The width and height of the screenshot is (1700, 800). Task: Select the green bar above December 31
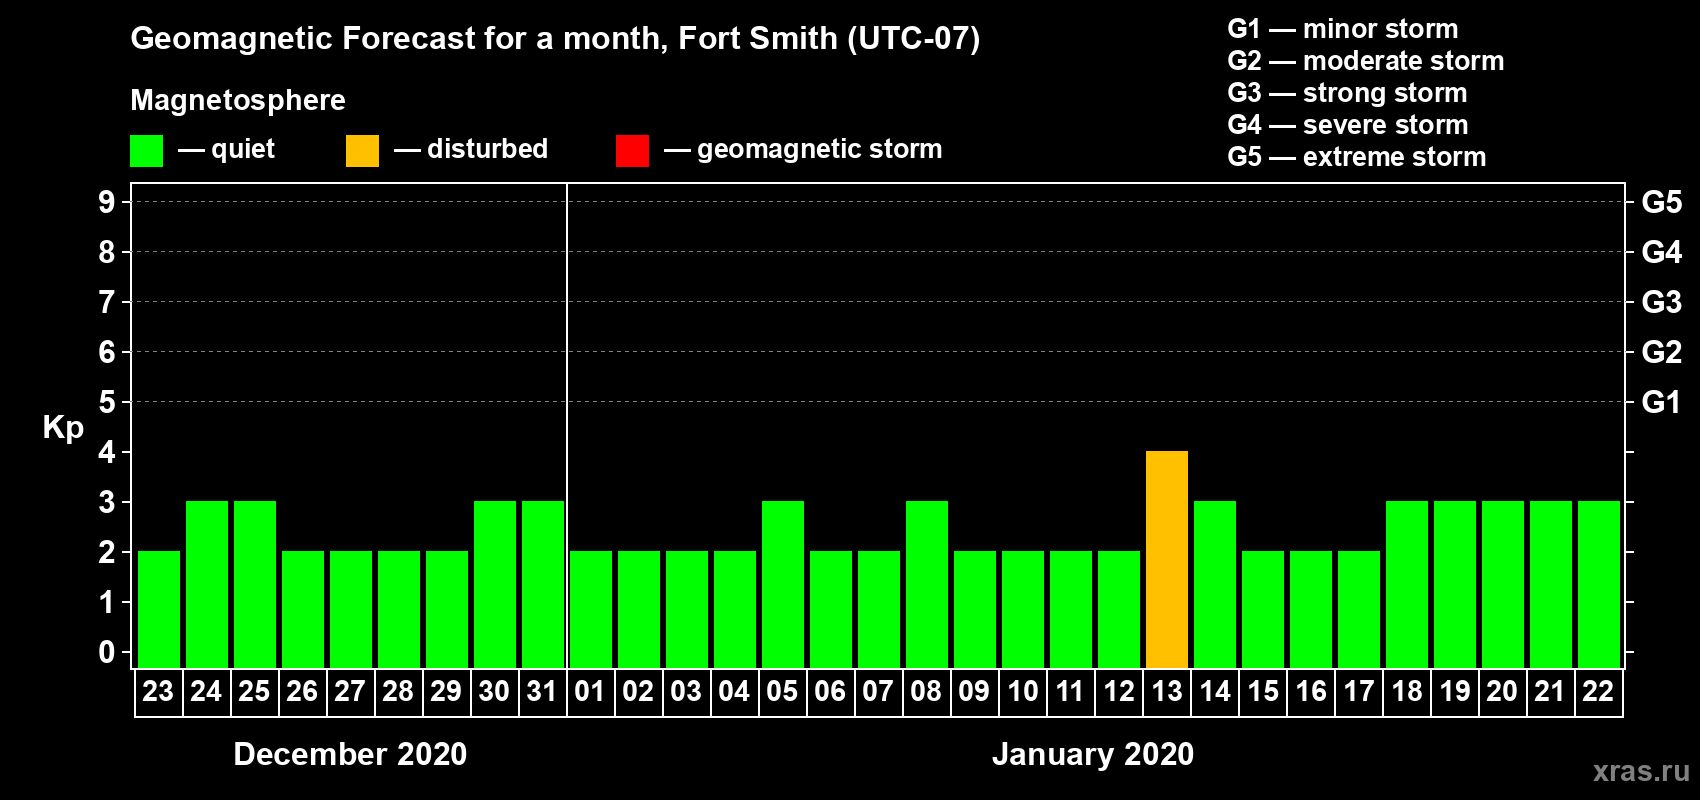click(x=543, y=584)
